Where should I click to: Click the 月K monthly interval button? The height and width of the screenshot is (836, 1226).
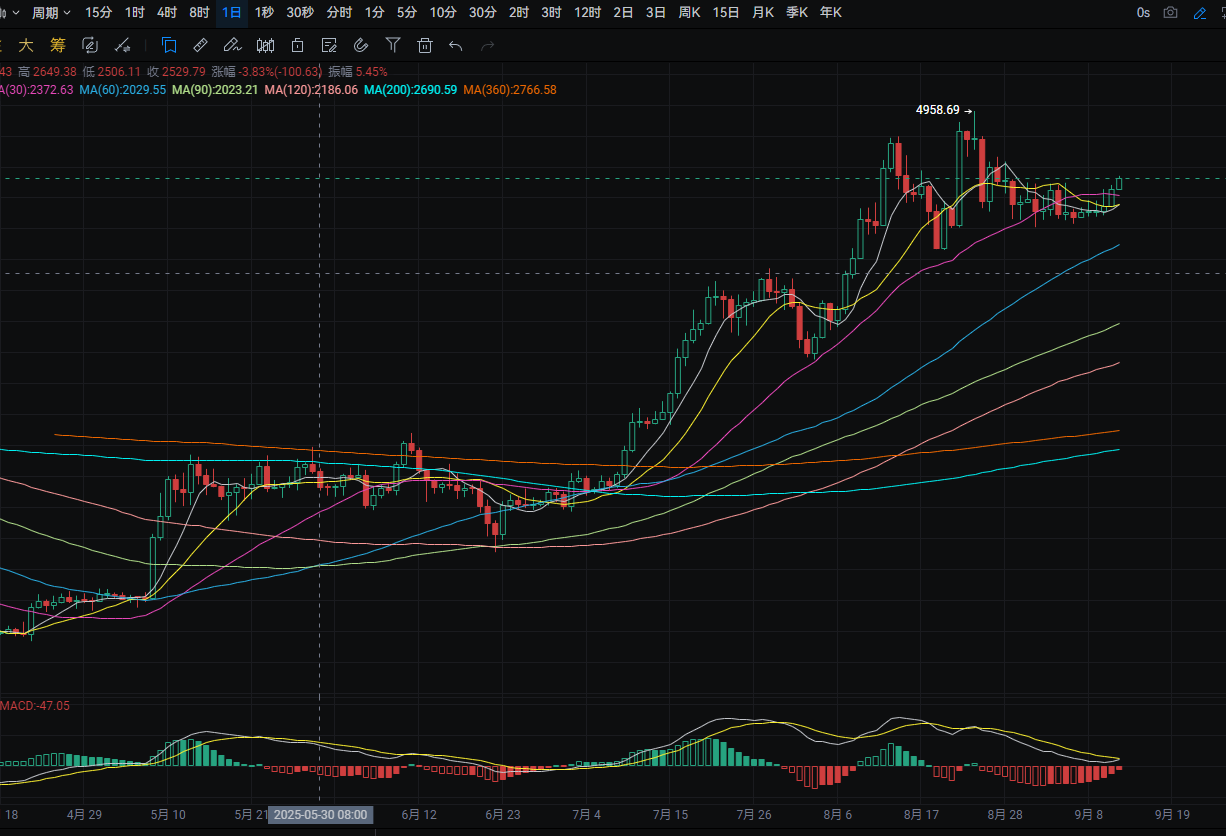click(x=762, y=13)
